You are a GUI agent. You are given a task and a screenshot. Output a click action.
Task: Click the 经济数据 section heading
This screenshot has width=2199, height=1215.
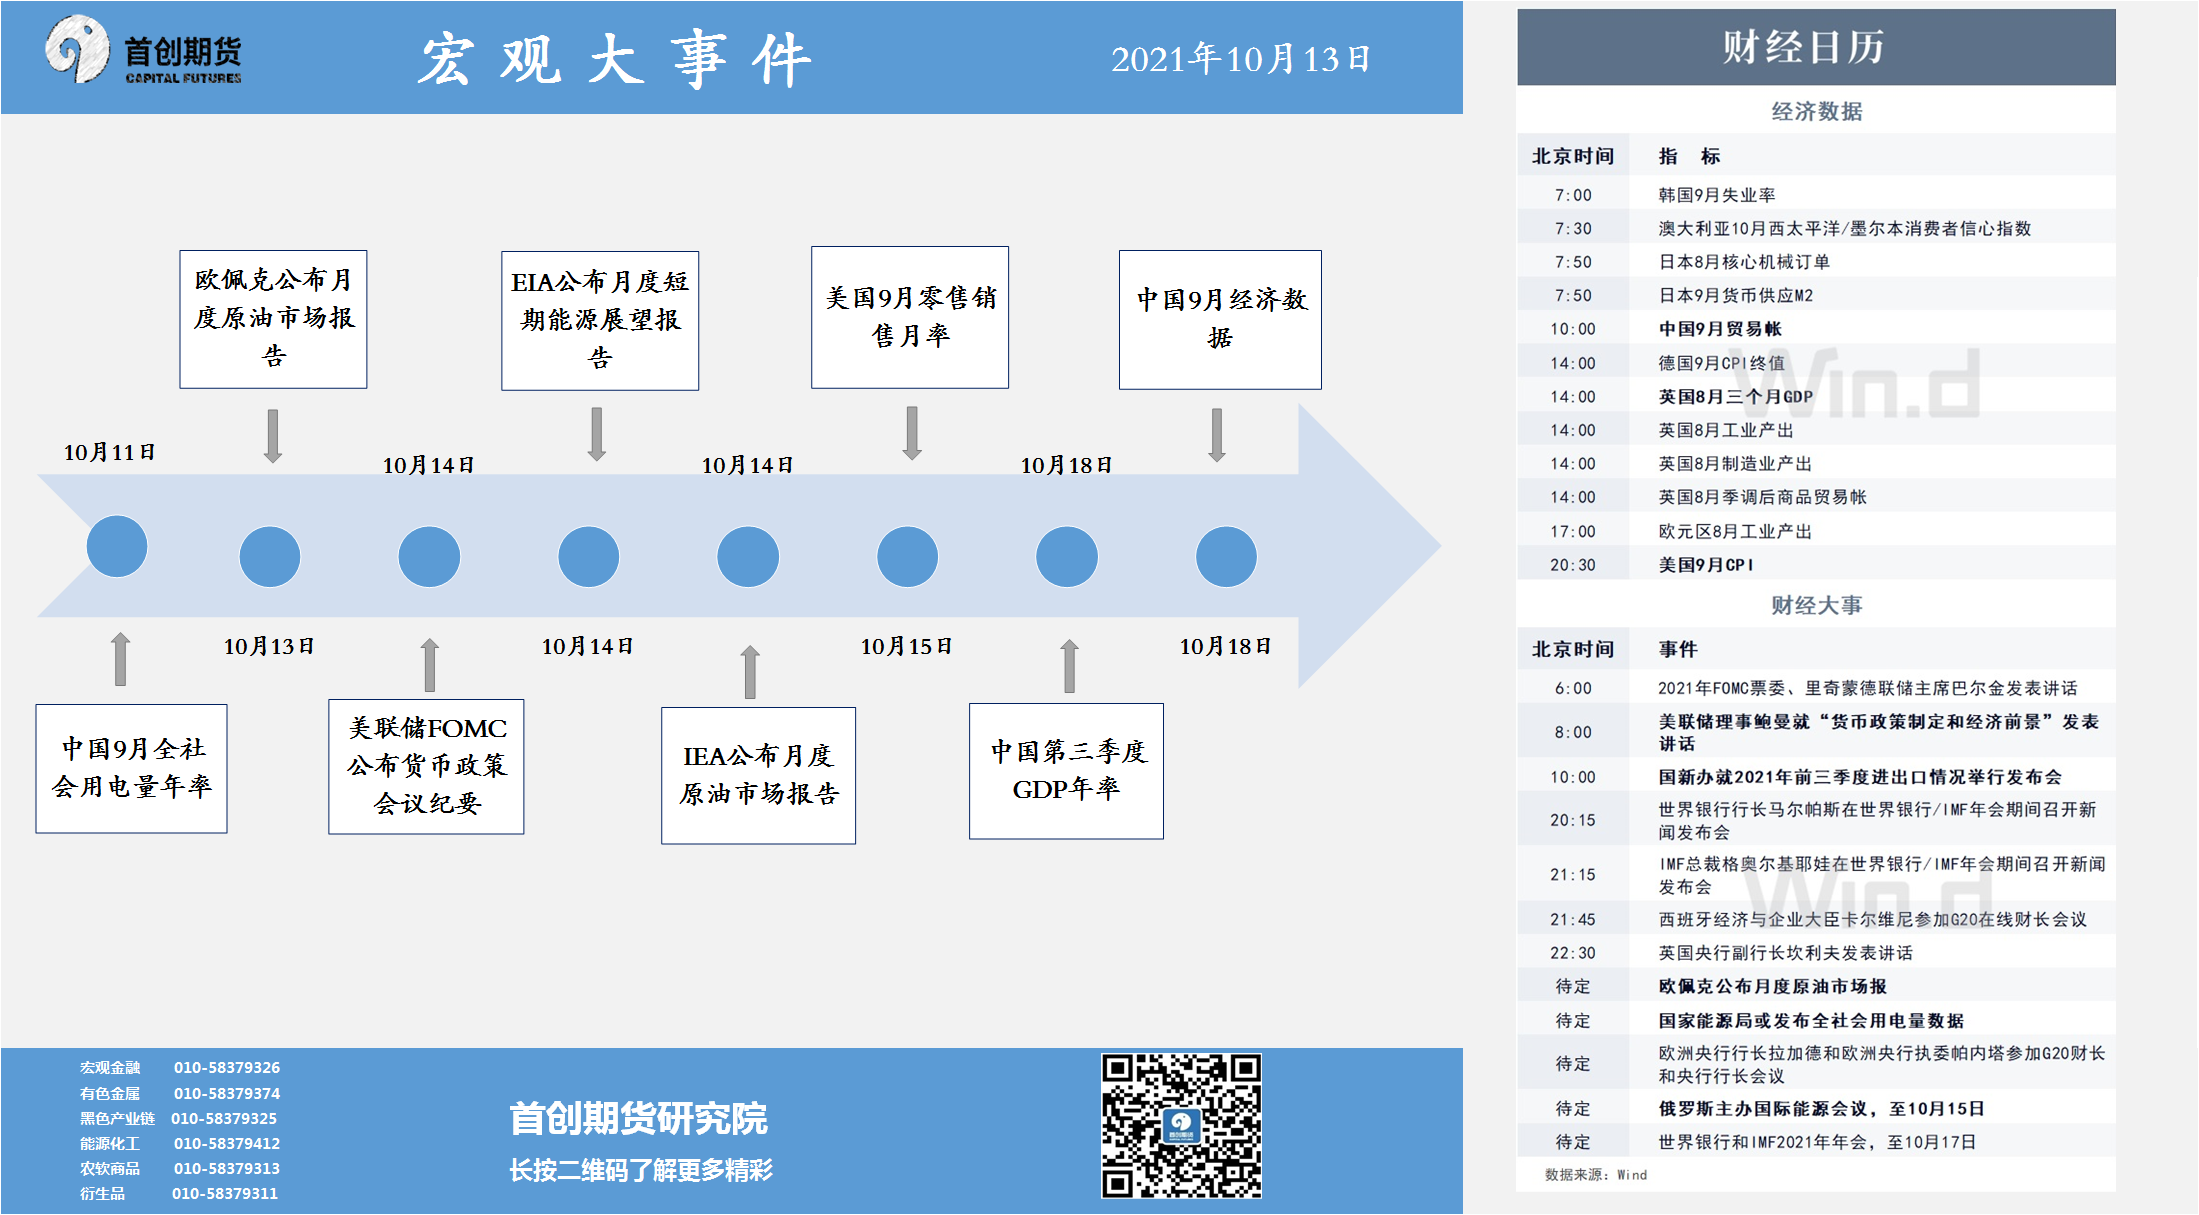coord(1816,111)
